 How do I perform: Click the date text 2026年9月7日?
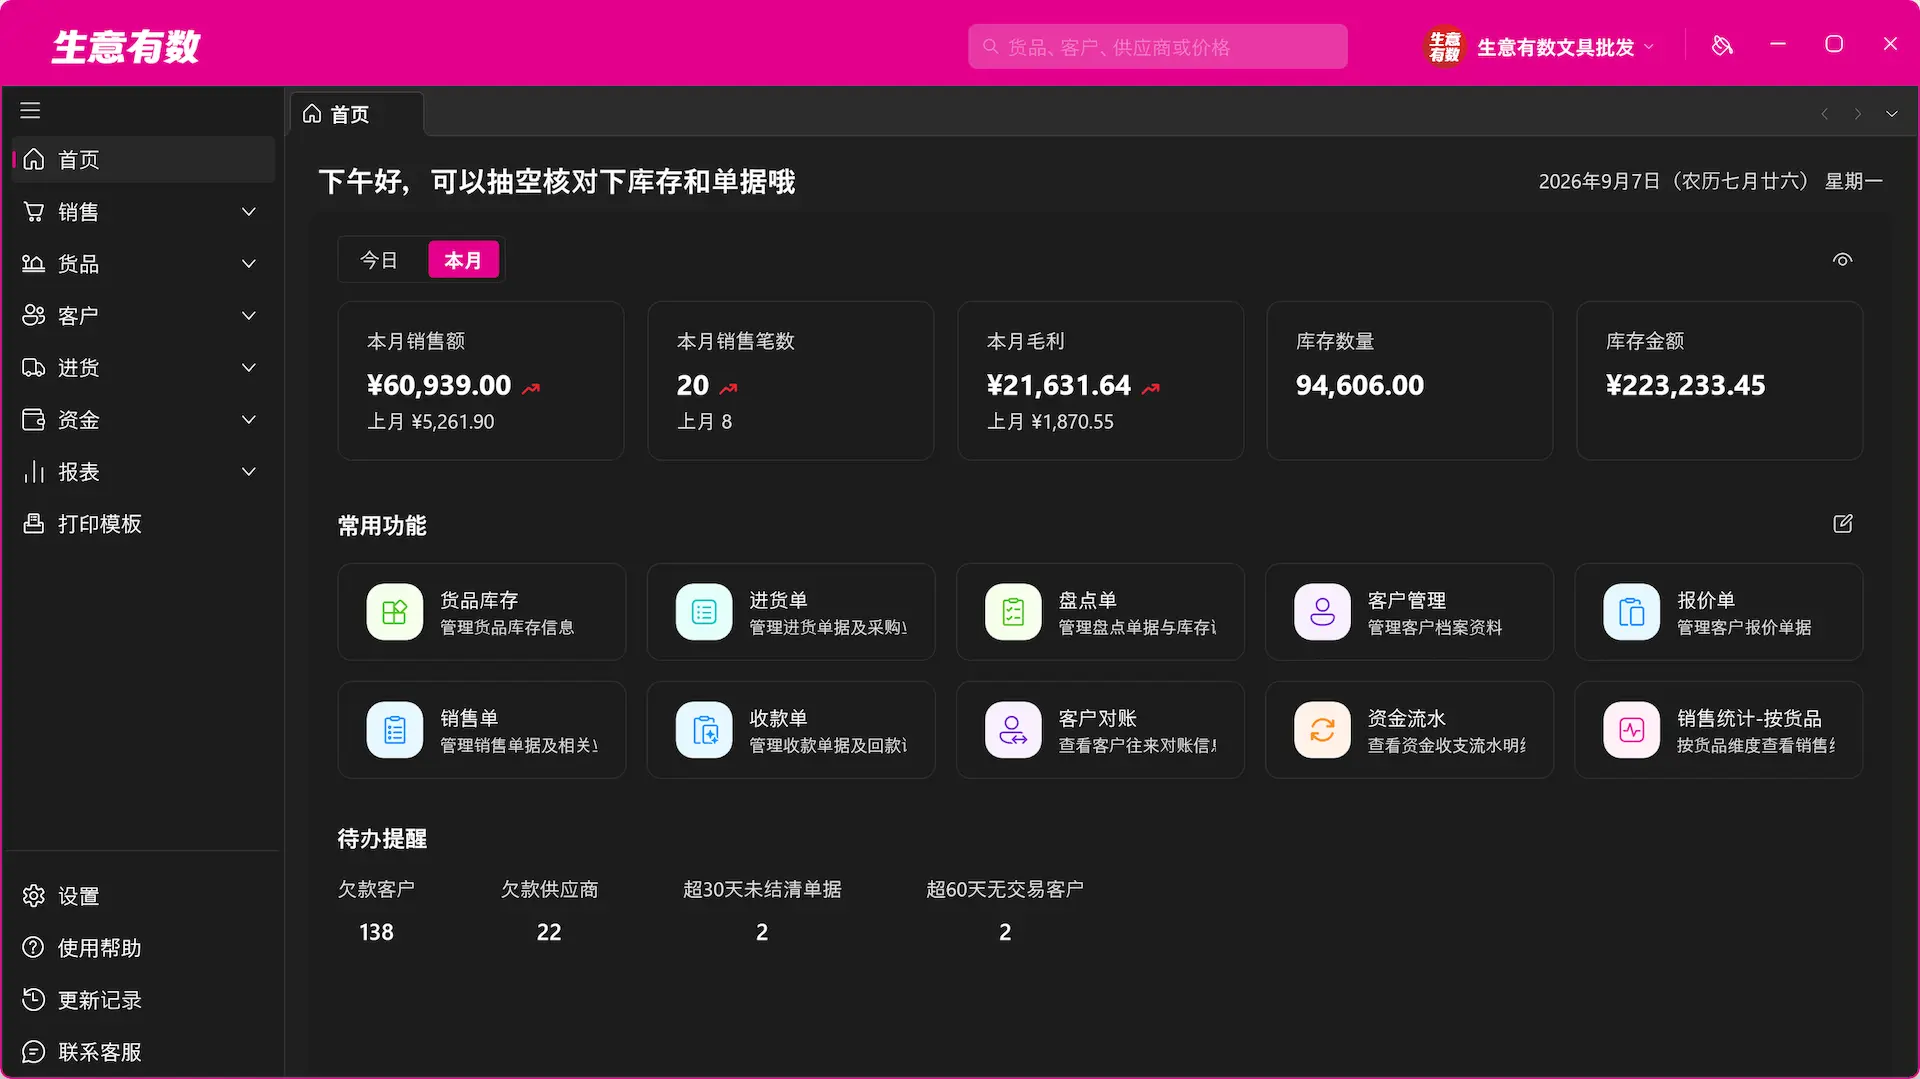pos(1599,181)
